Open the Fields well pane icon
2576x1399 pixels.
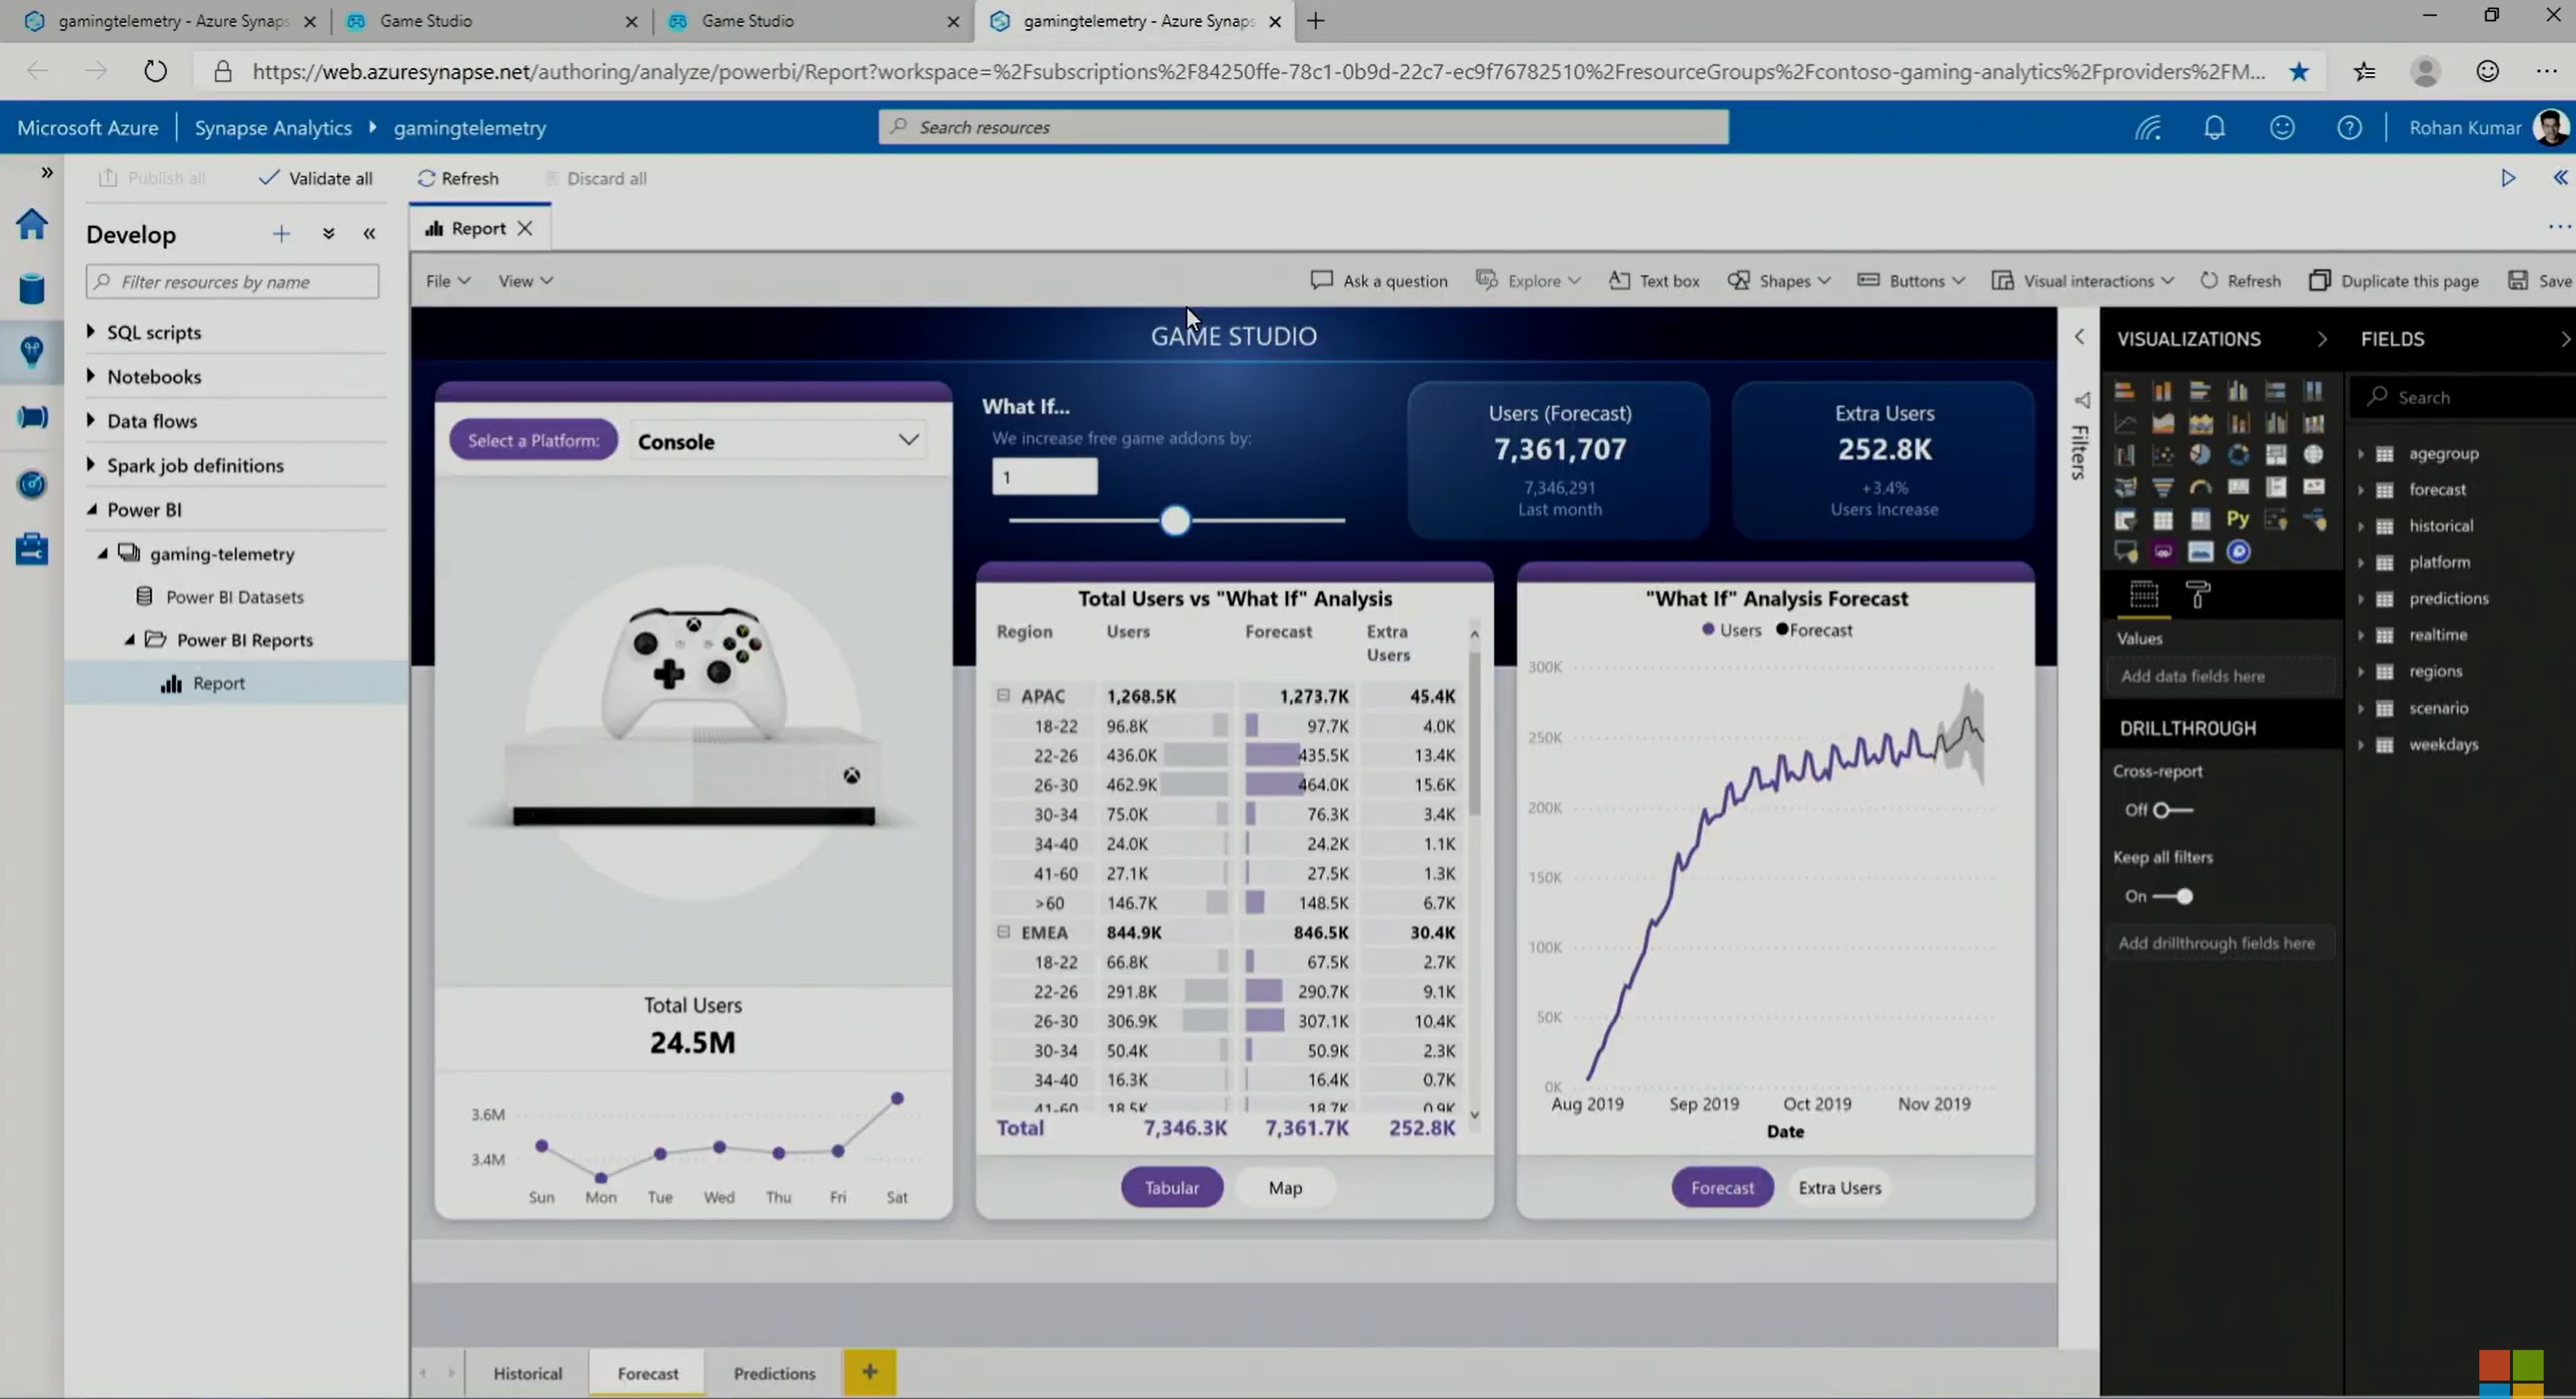(x=2143, y=595)
